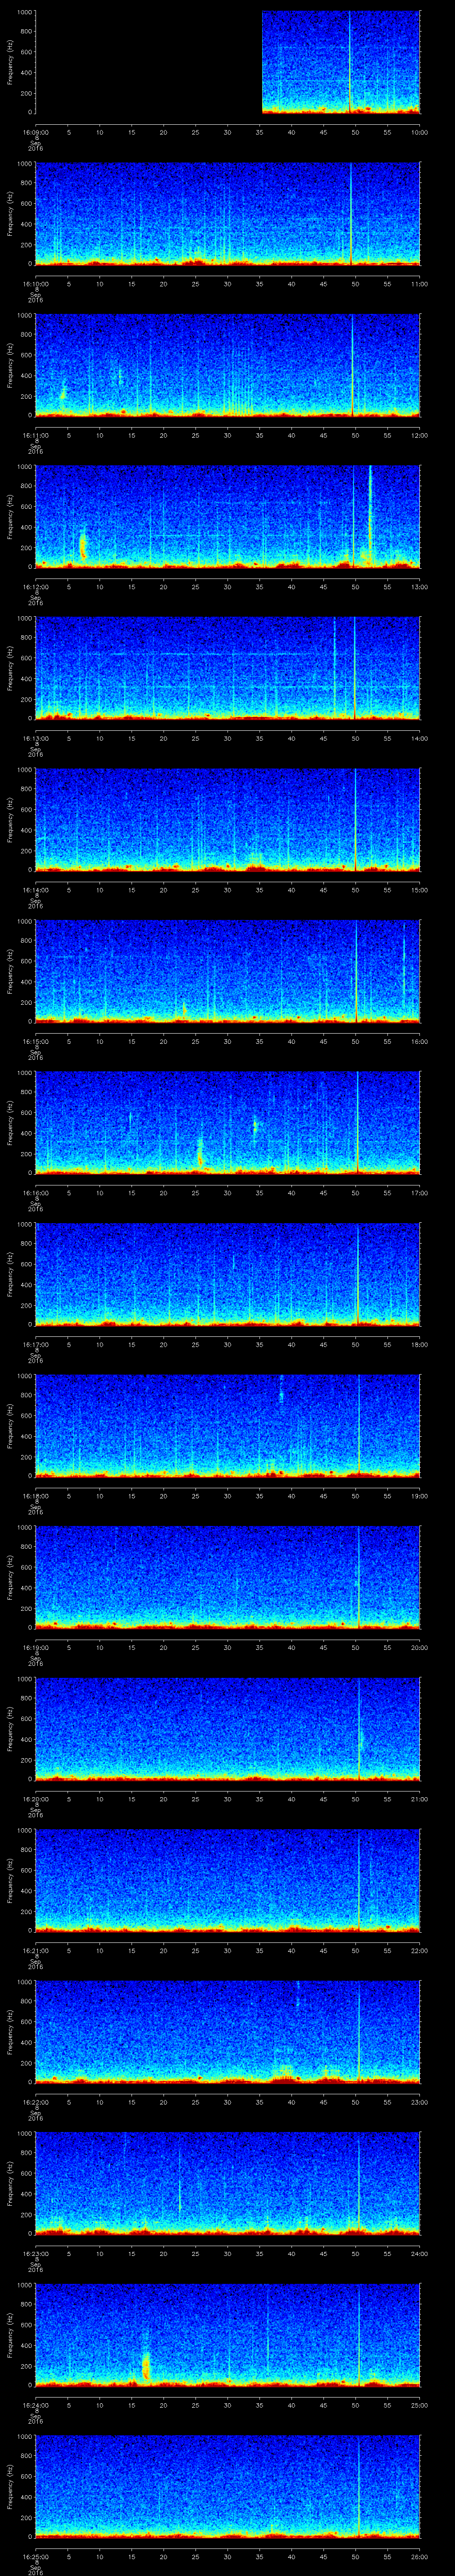Click the "16:20:00" start time label
Viewport: 455px width, 2576px height.
35,1799
